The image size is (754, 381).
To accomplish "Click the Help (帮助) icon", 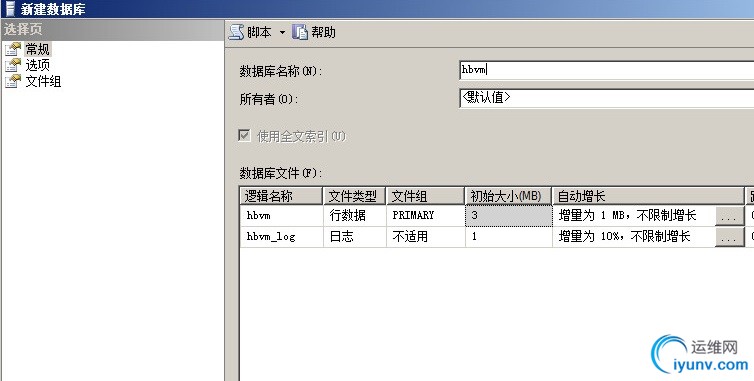I will coord(300,32).
